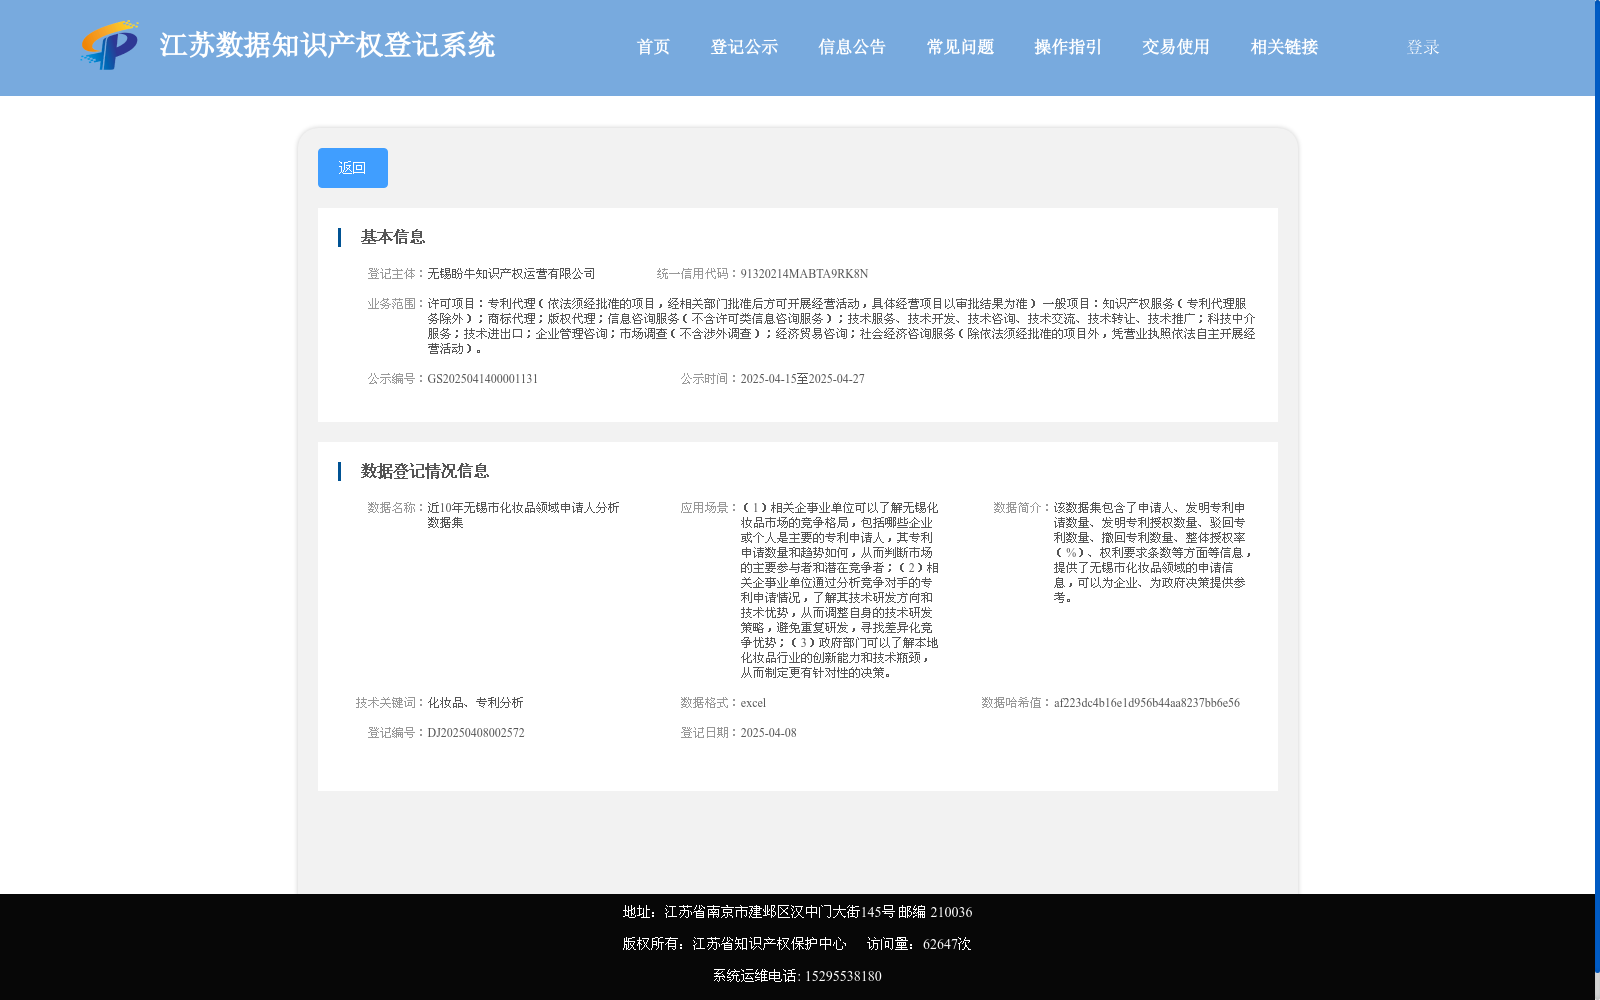
Task: Open the 常见问题 menu item
Action: pyautogui.click(x=960, y=47)
